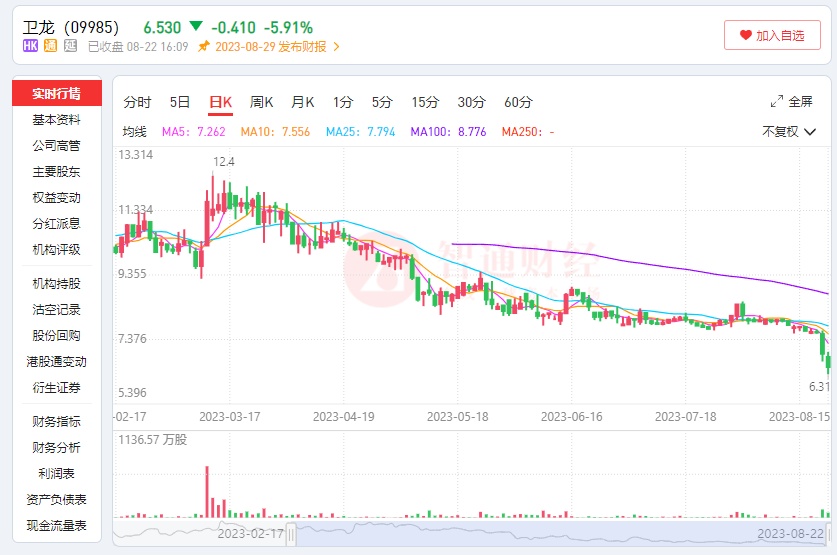Click the MA100: 8.776 legend value
Screen dimensions: 837x555
pyautogui.click(x=448, y=132)
